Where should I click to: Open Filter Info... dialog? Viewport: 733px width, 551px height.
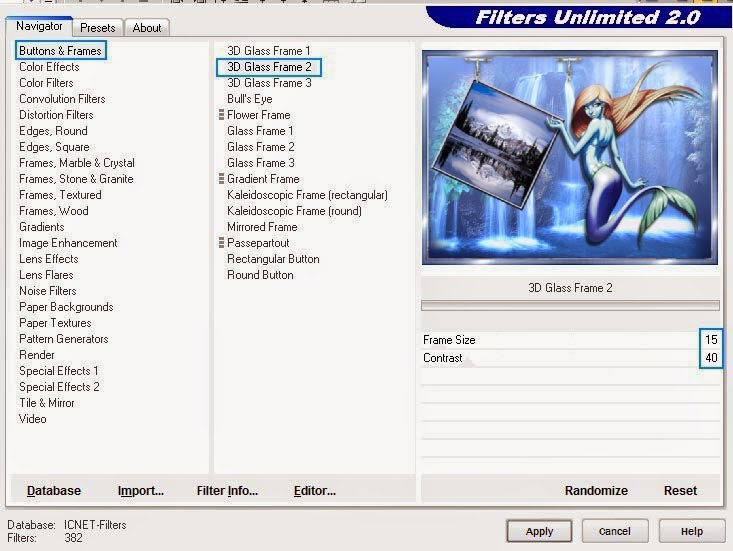(227, 491)
